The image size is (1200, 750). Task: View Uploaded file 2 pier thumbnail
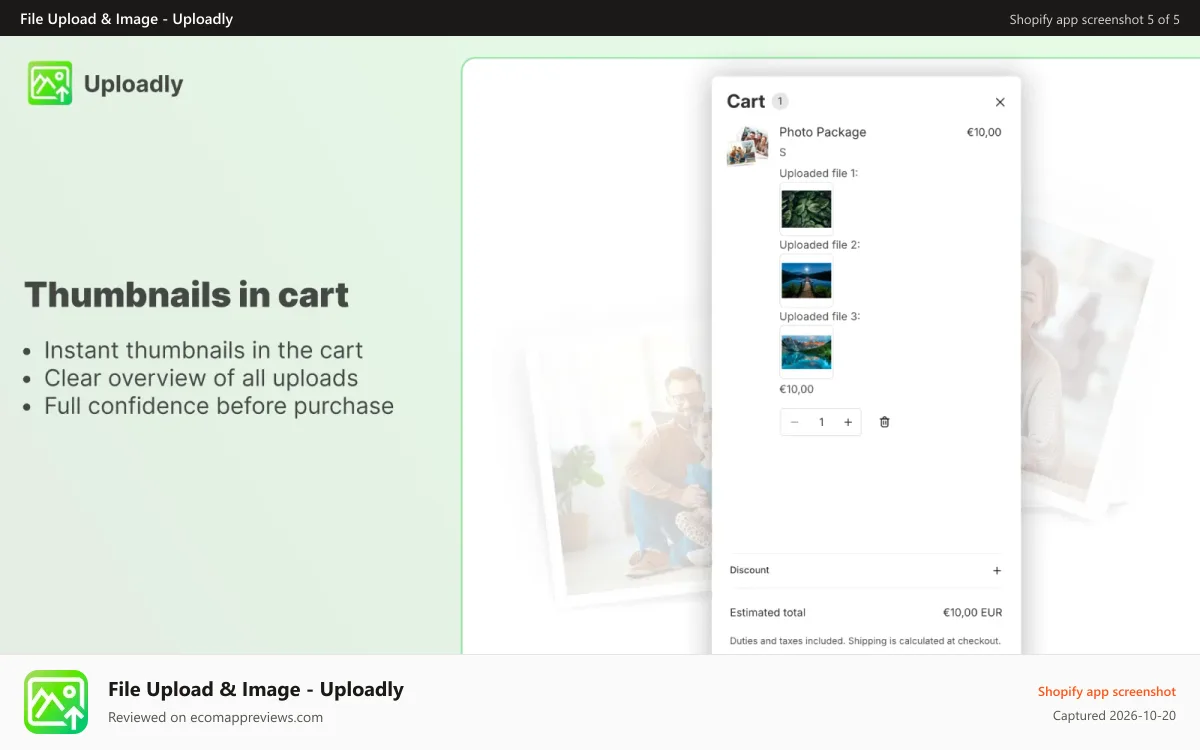coord(806,281)
